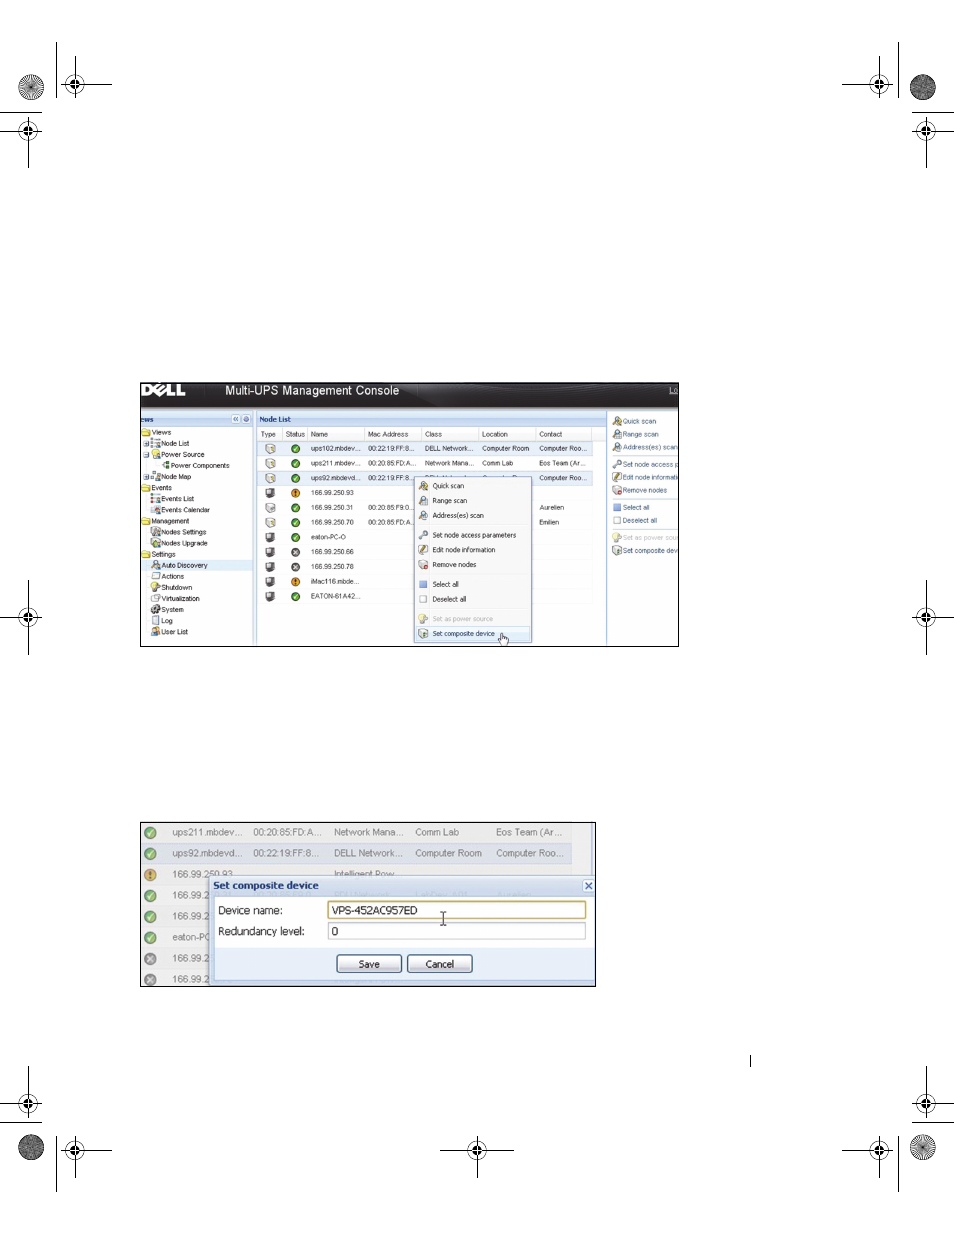Click the Node Map icon in the tree
The width and height of the screenshot is (954, 1235).
[156, 477]
